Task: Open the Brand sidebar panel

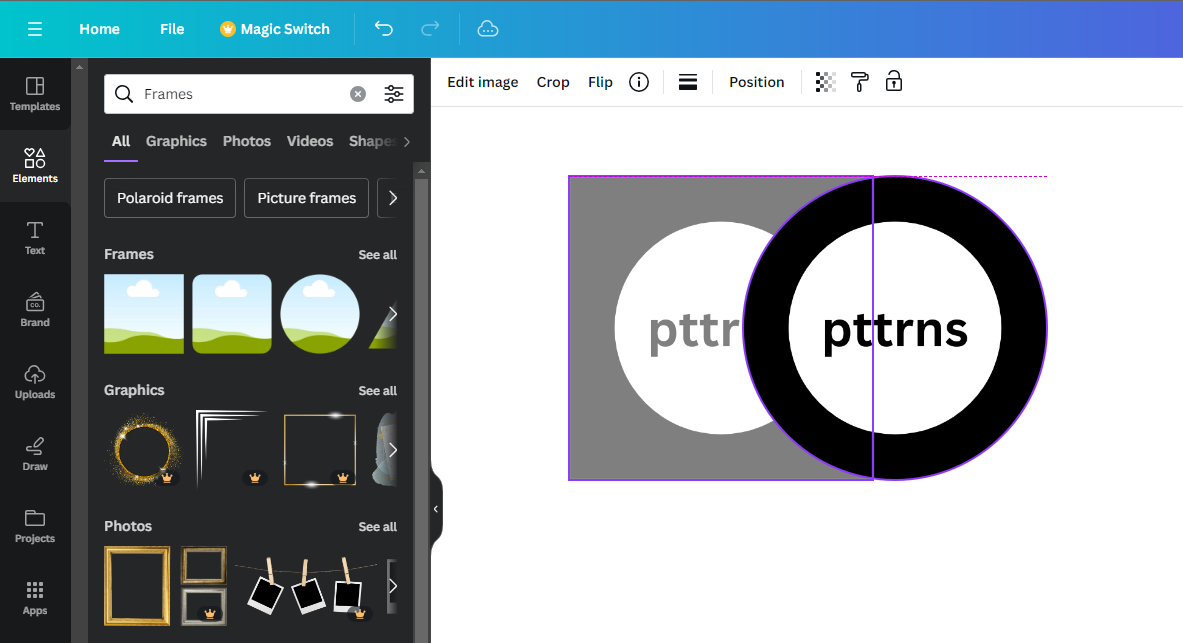Action: (x=35, y=309)
